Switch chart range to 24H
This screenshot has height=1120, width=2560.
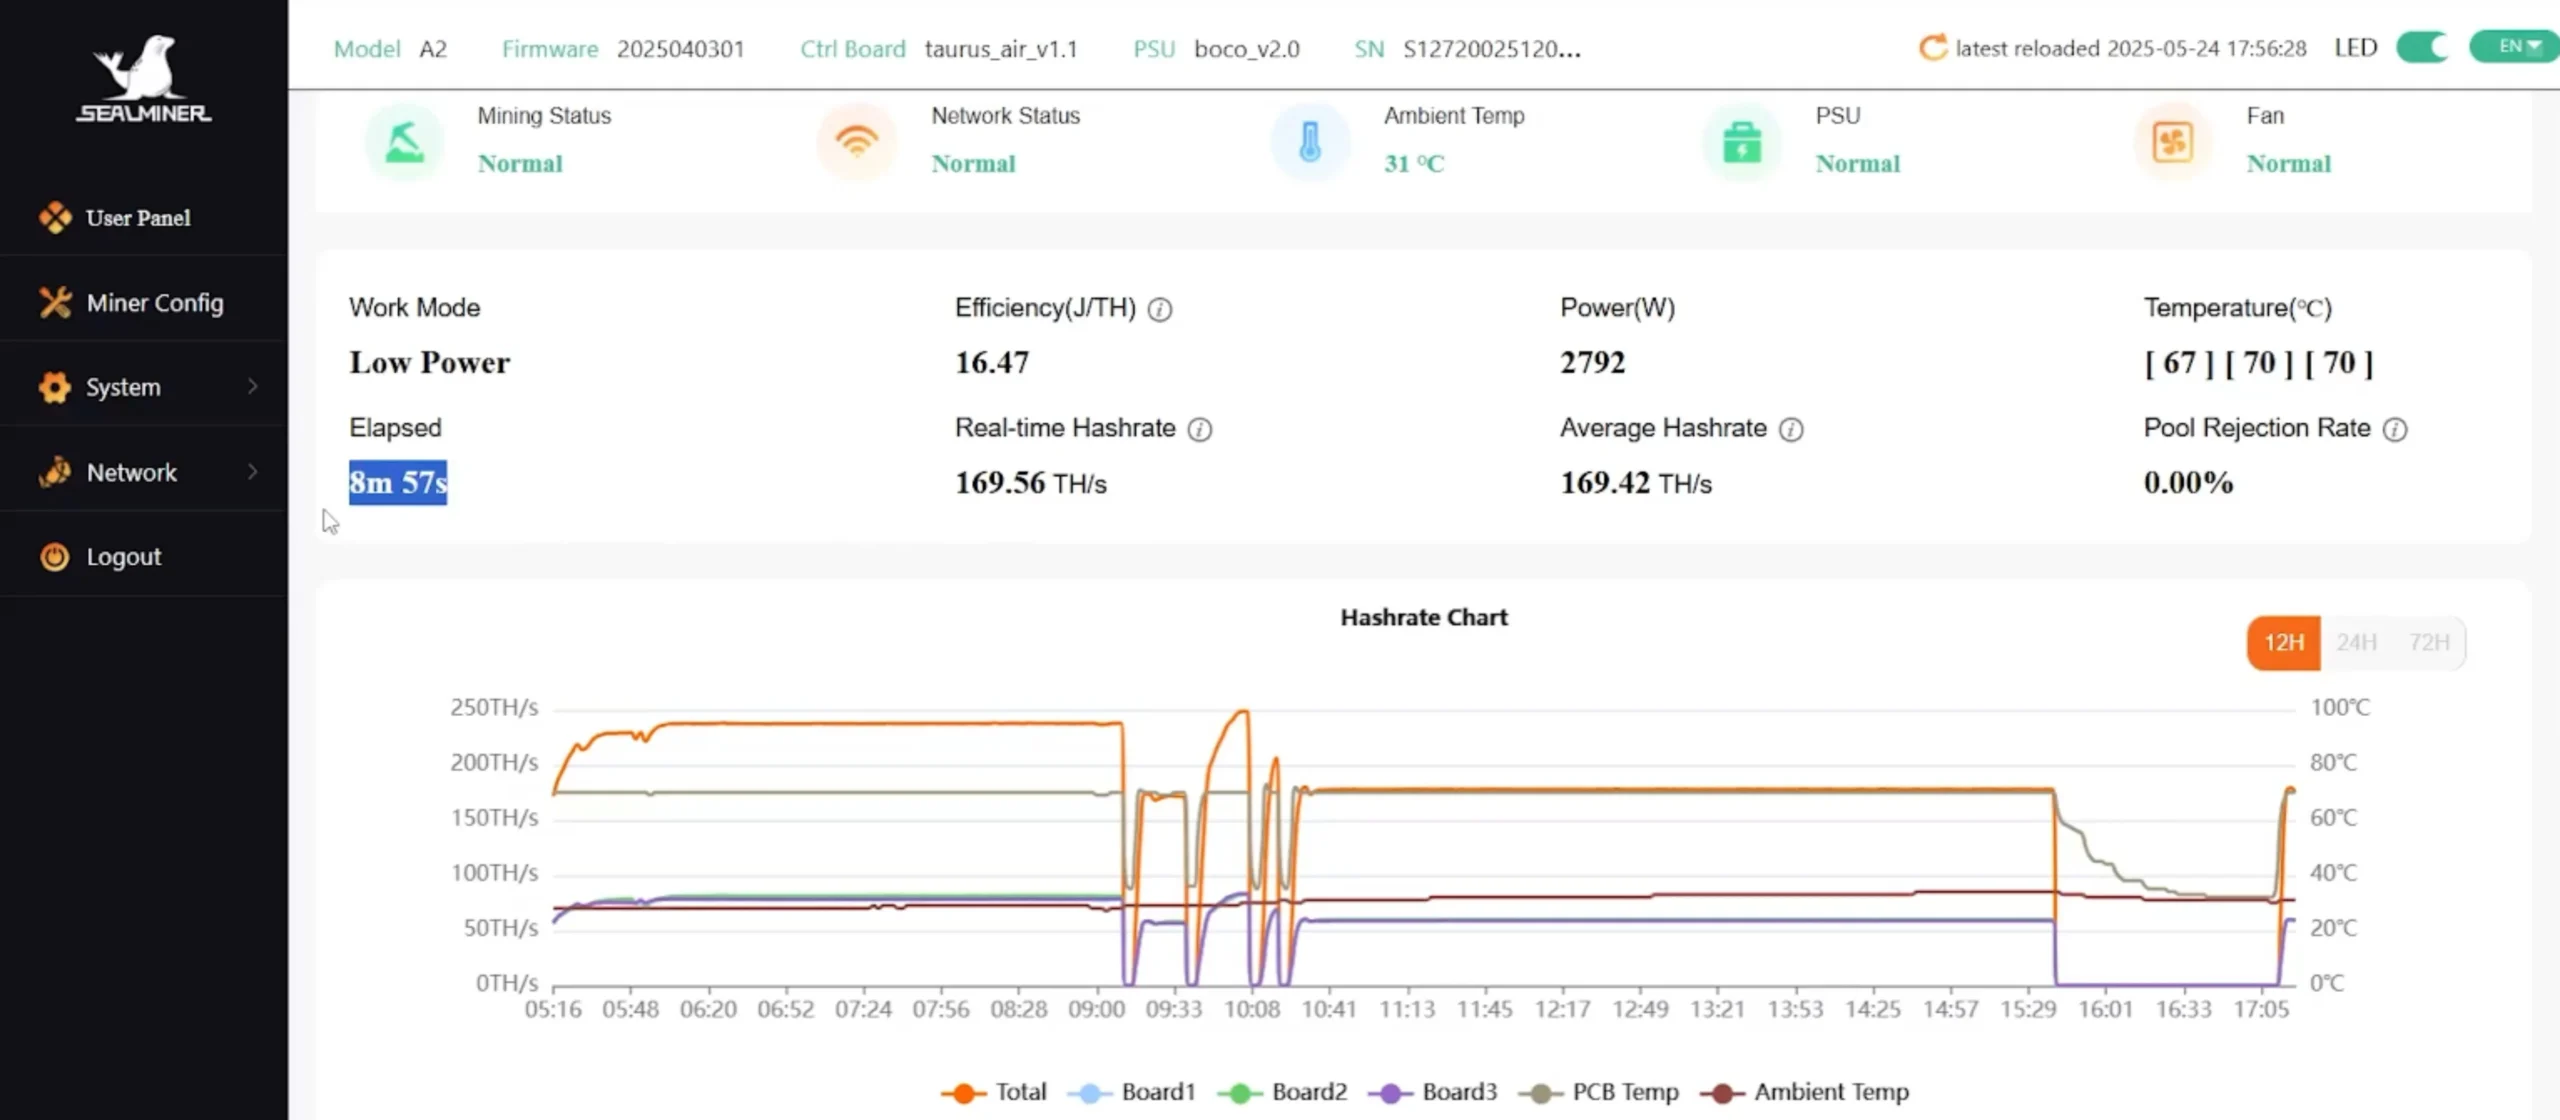(2356, 643)
